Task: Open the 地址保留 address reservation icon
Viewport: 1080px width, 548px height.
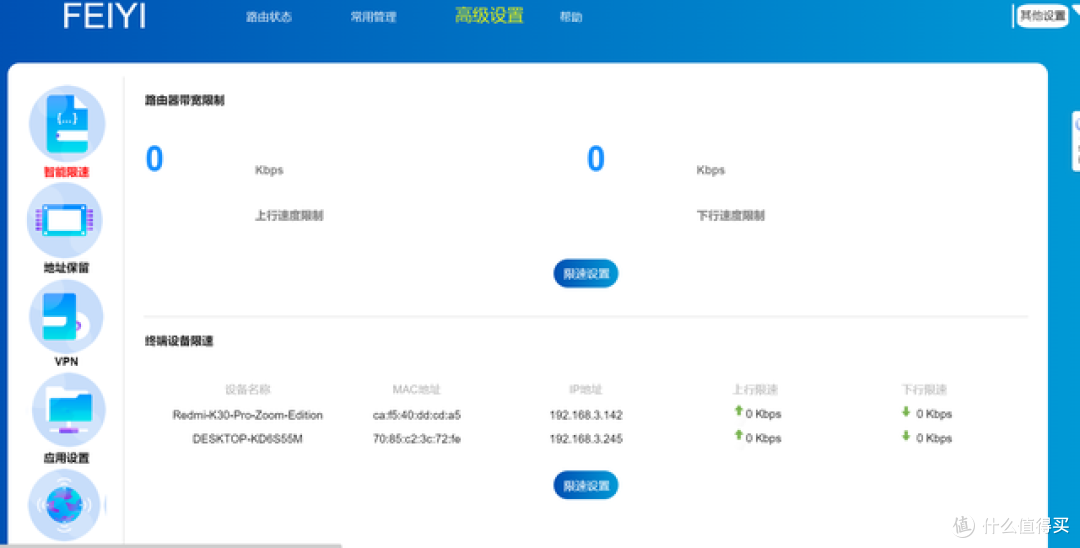Action: pyautogui.click(x=65, y=220)
